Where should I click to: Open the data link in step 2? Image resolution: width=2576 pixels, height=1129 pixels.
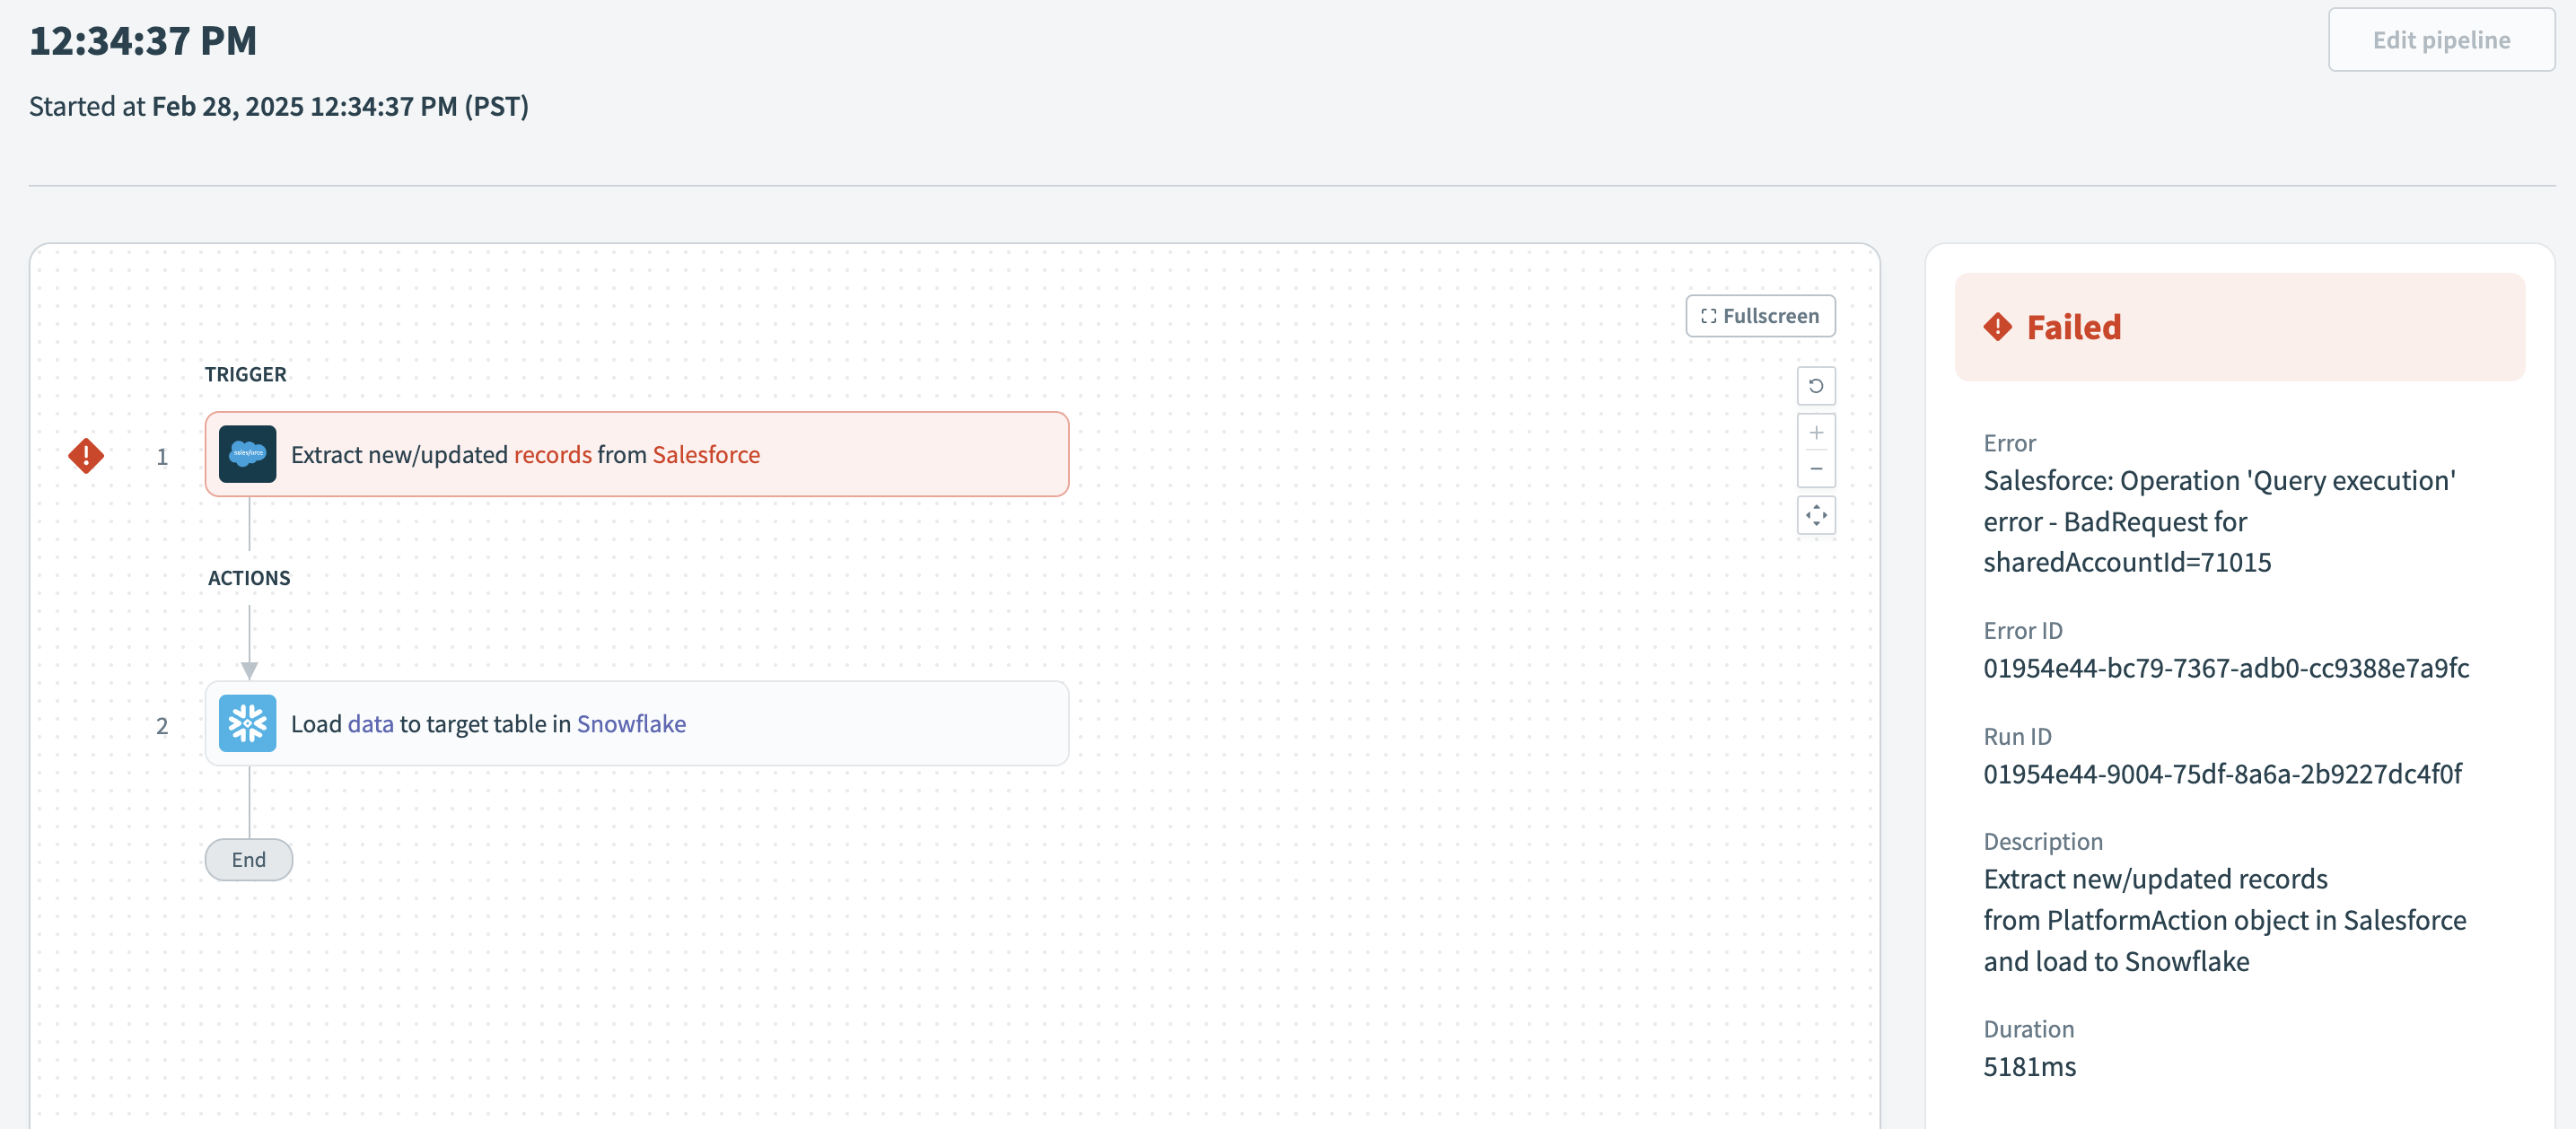(x=370, y=723)
